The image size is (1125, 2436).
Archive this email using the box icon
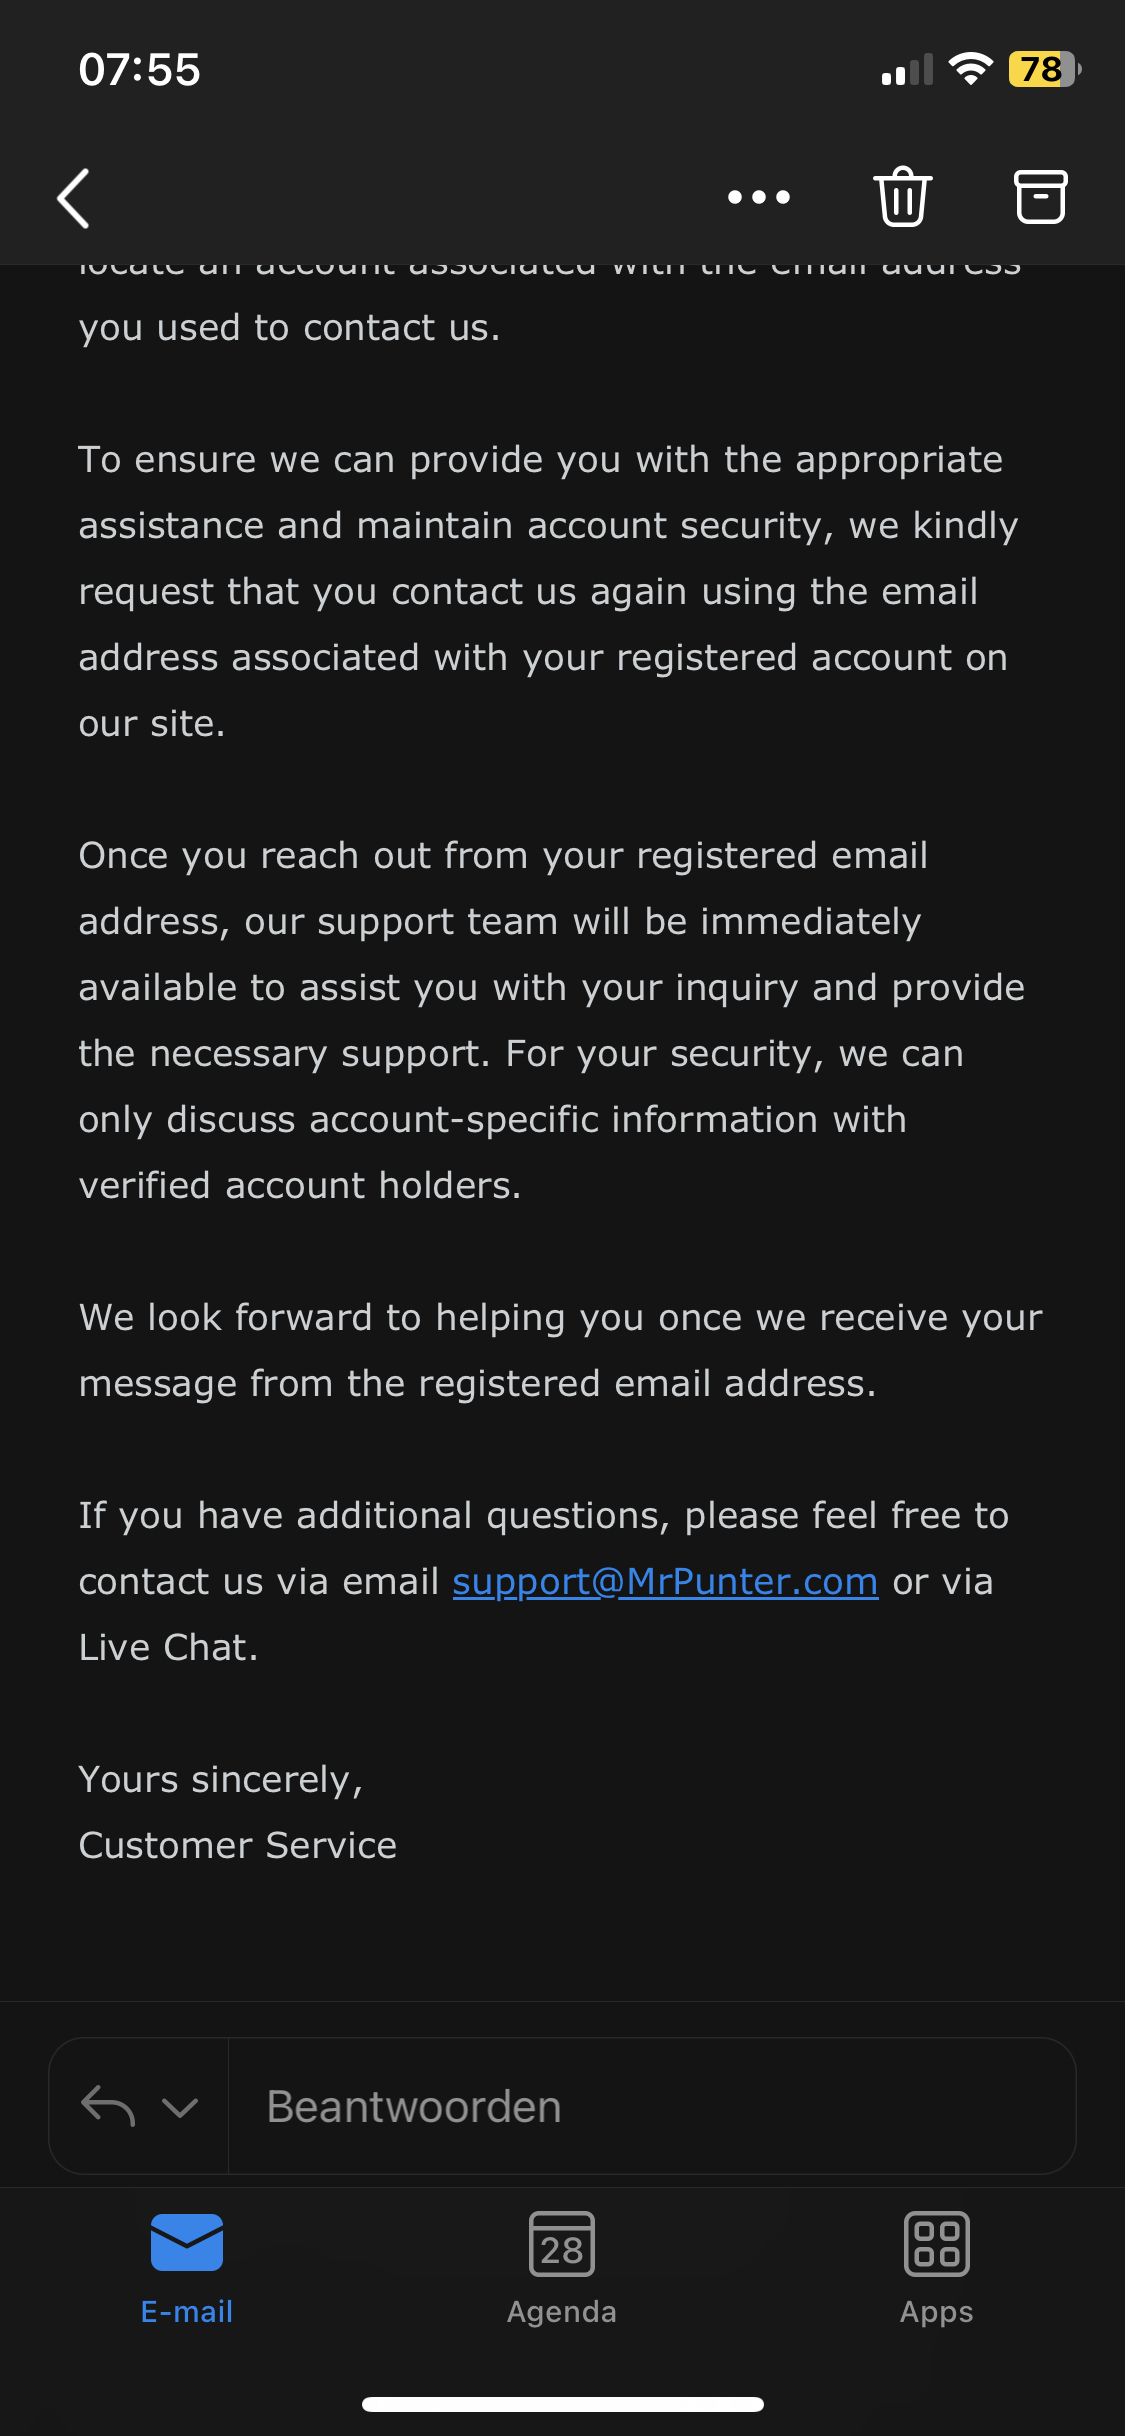1040,197
